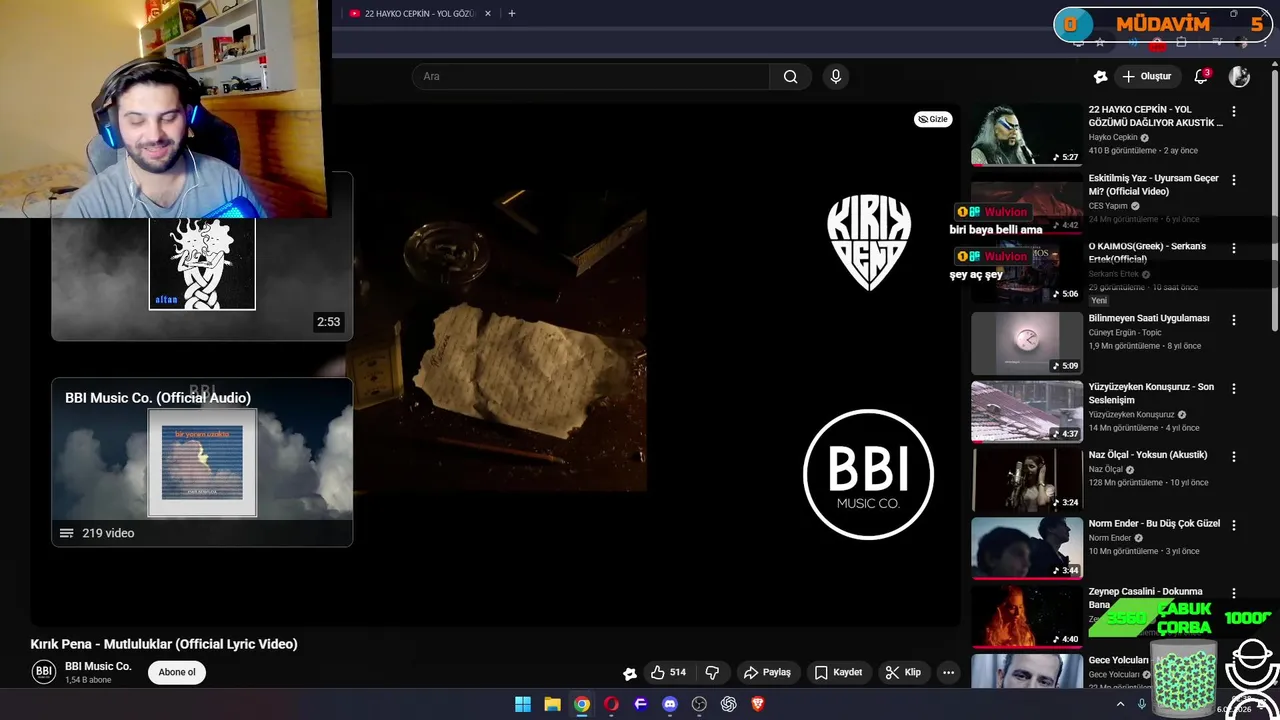
Task: Open Norm Ender 3:44 thumbnail
Action: click(1027, 548)
